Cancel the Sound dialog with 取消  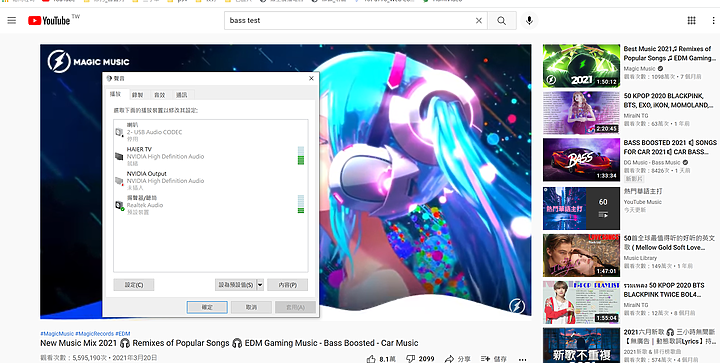[251, 307]
